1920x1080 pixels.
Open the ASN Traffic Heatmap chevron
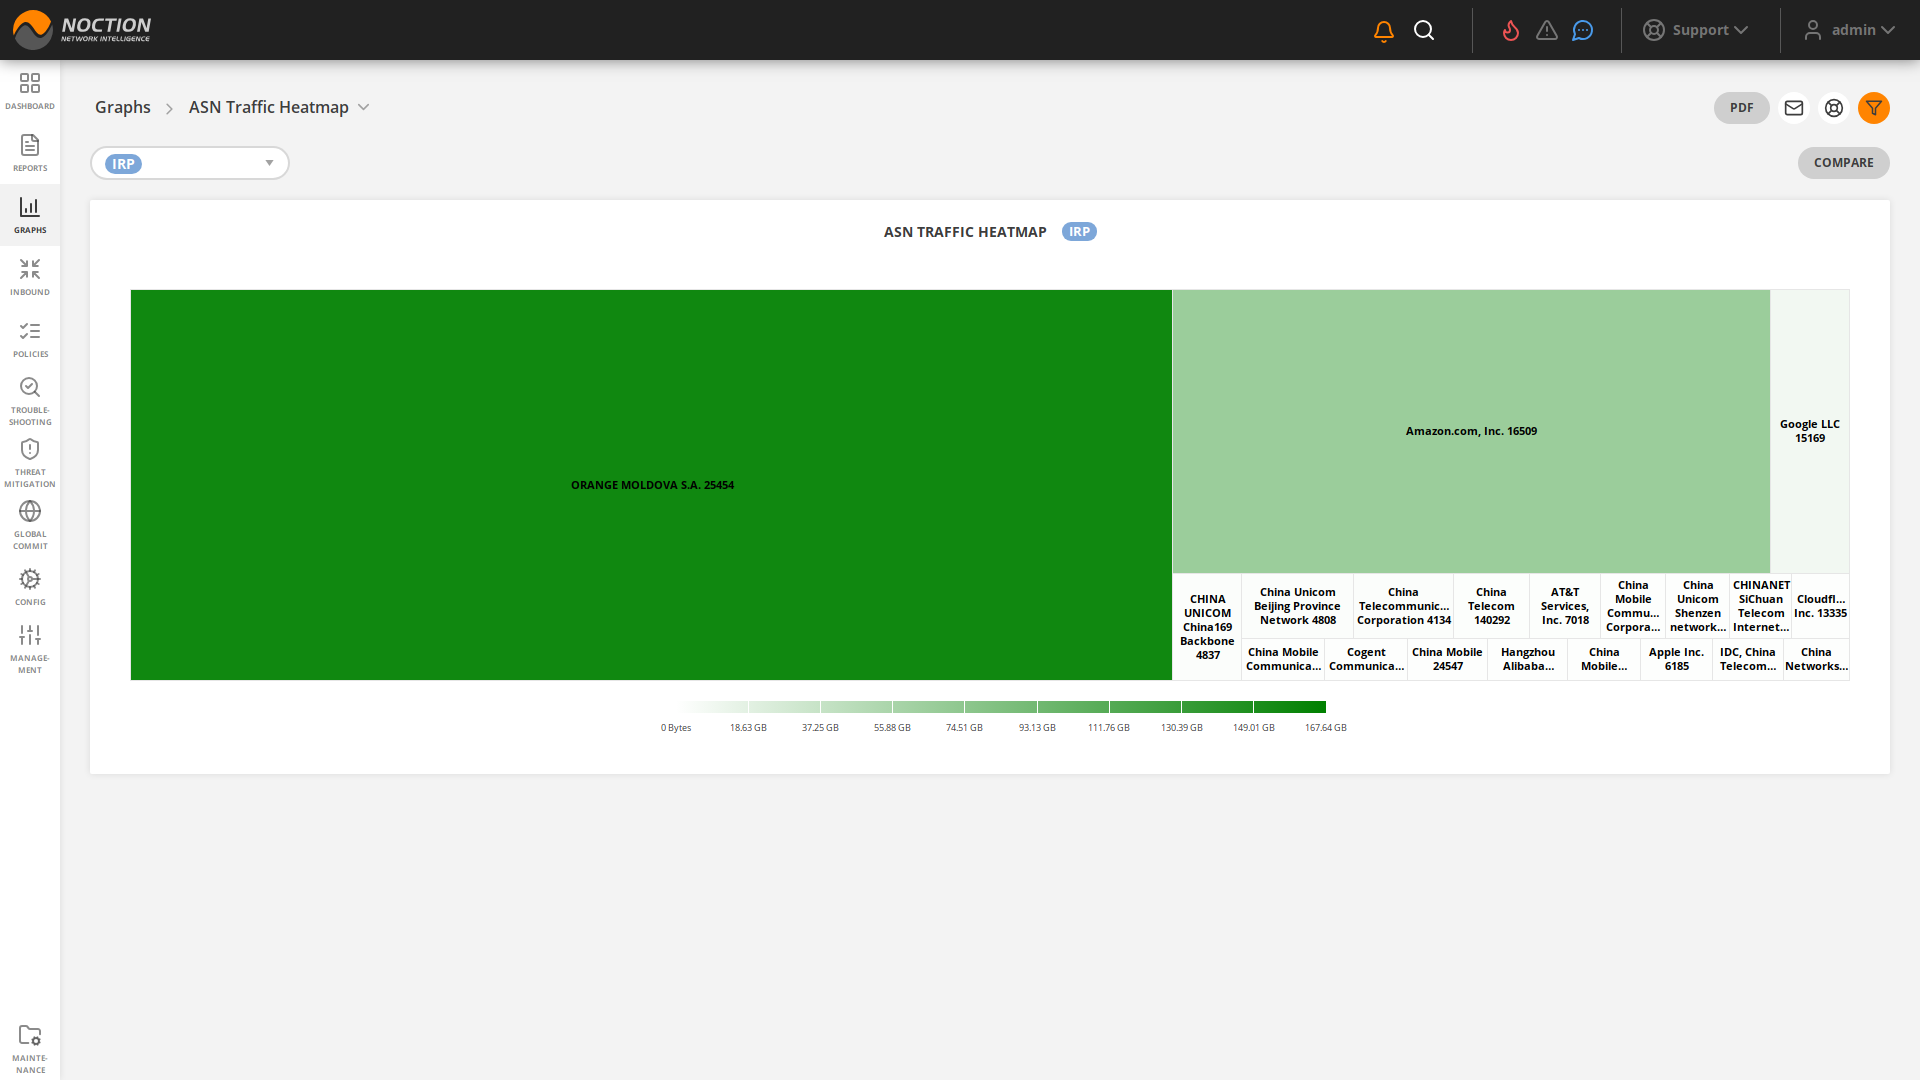click(362, 107)
